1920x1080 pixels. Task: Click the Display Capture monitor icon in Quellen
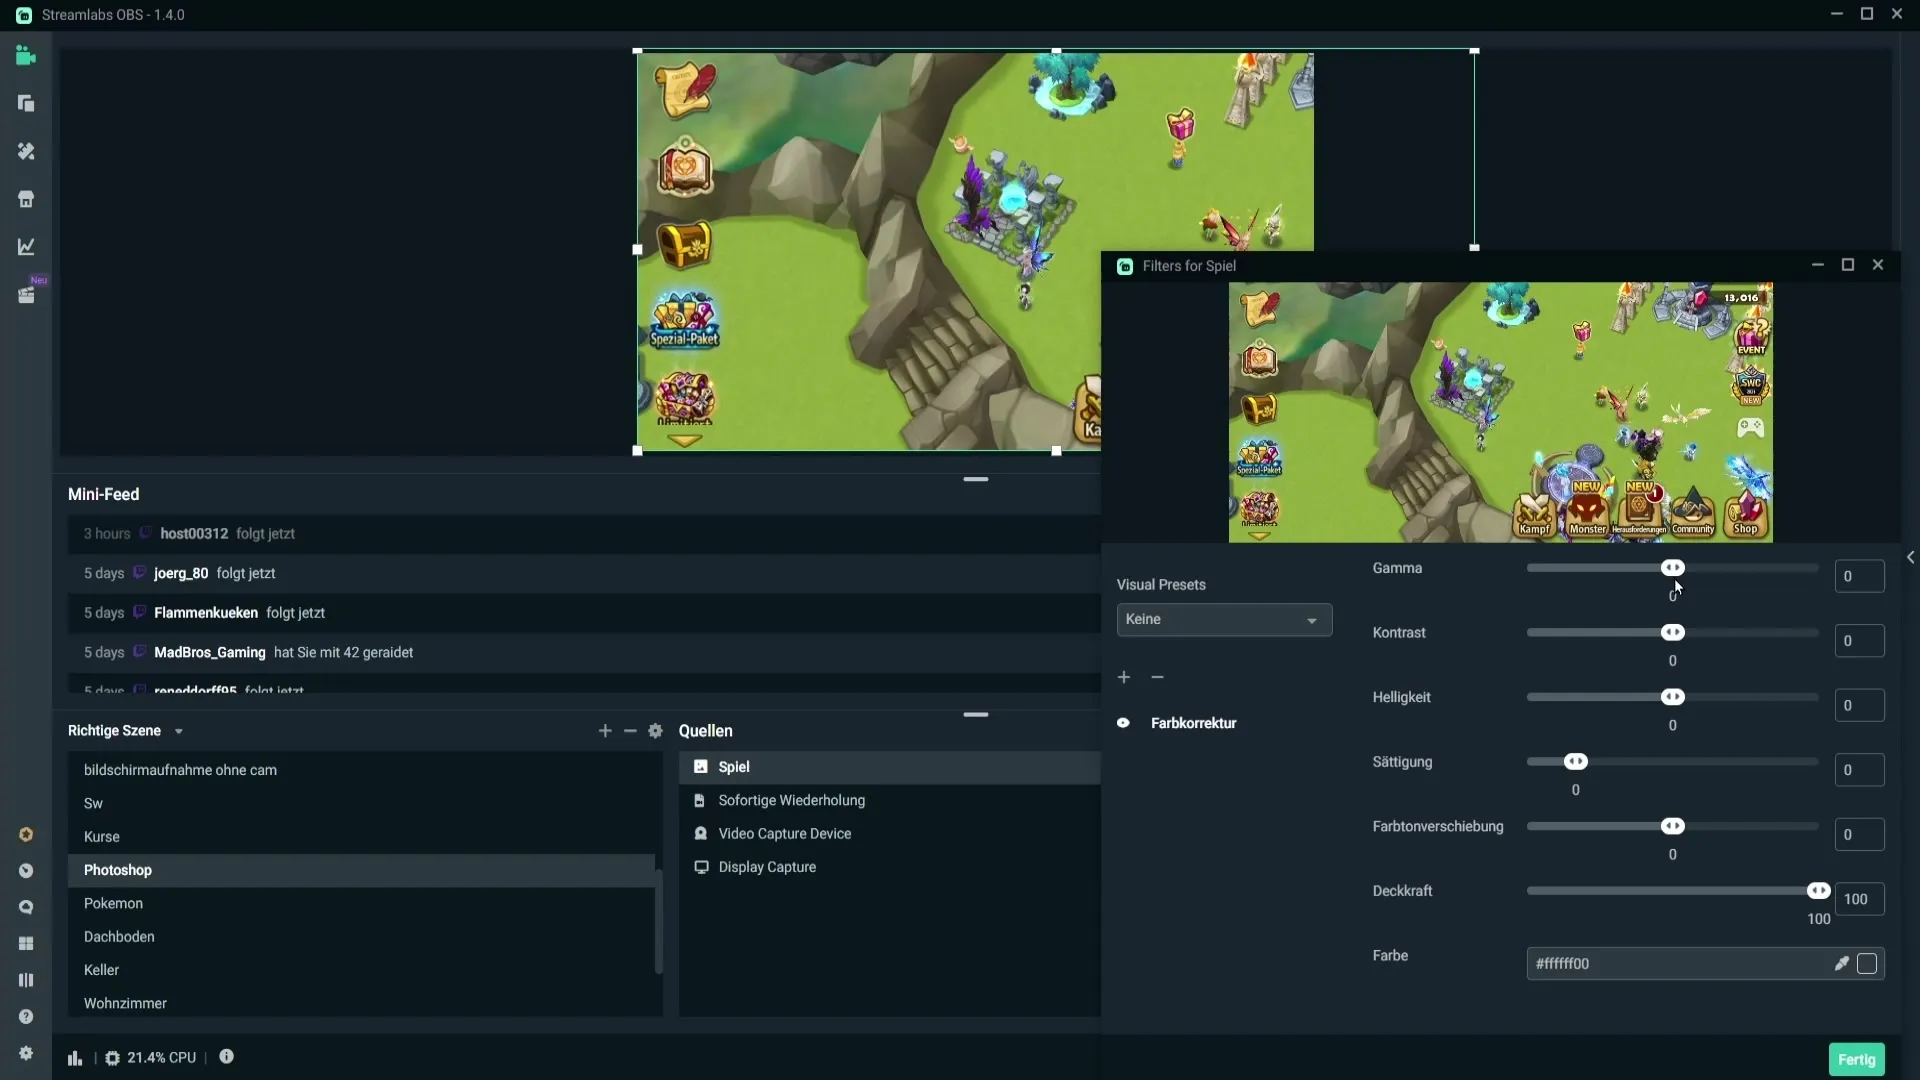701,867
